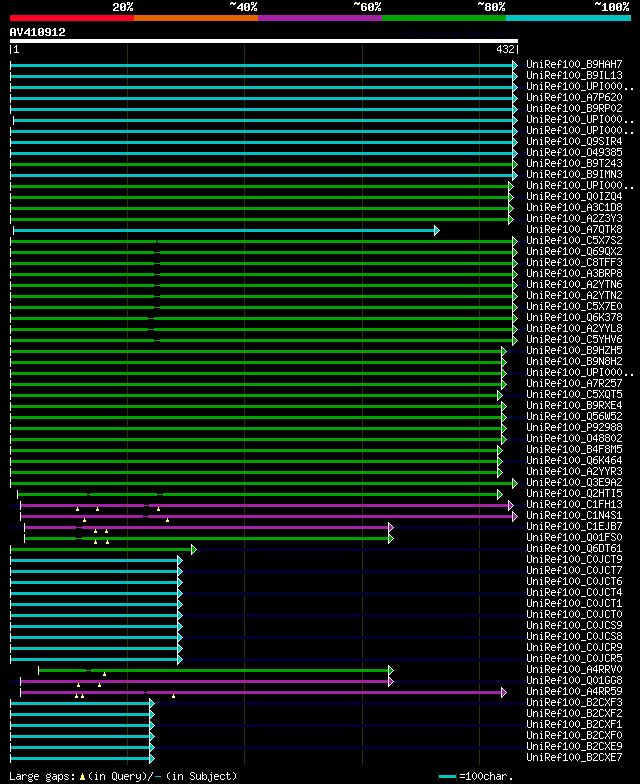This screenshot has height=784, width=640.
Task: Select the UniRef100_Q6K464 label
Action: tap(574, 460)
